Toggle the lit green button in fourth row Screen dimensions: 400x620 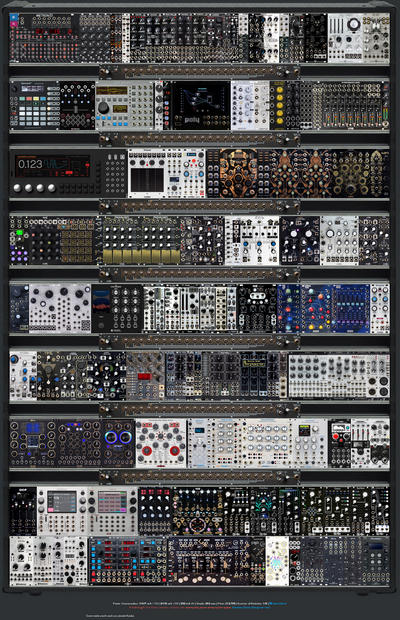tap(19, 232)
